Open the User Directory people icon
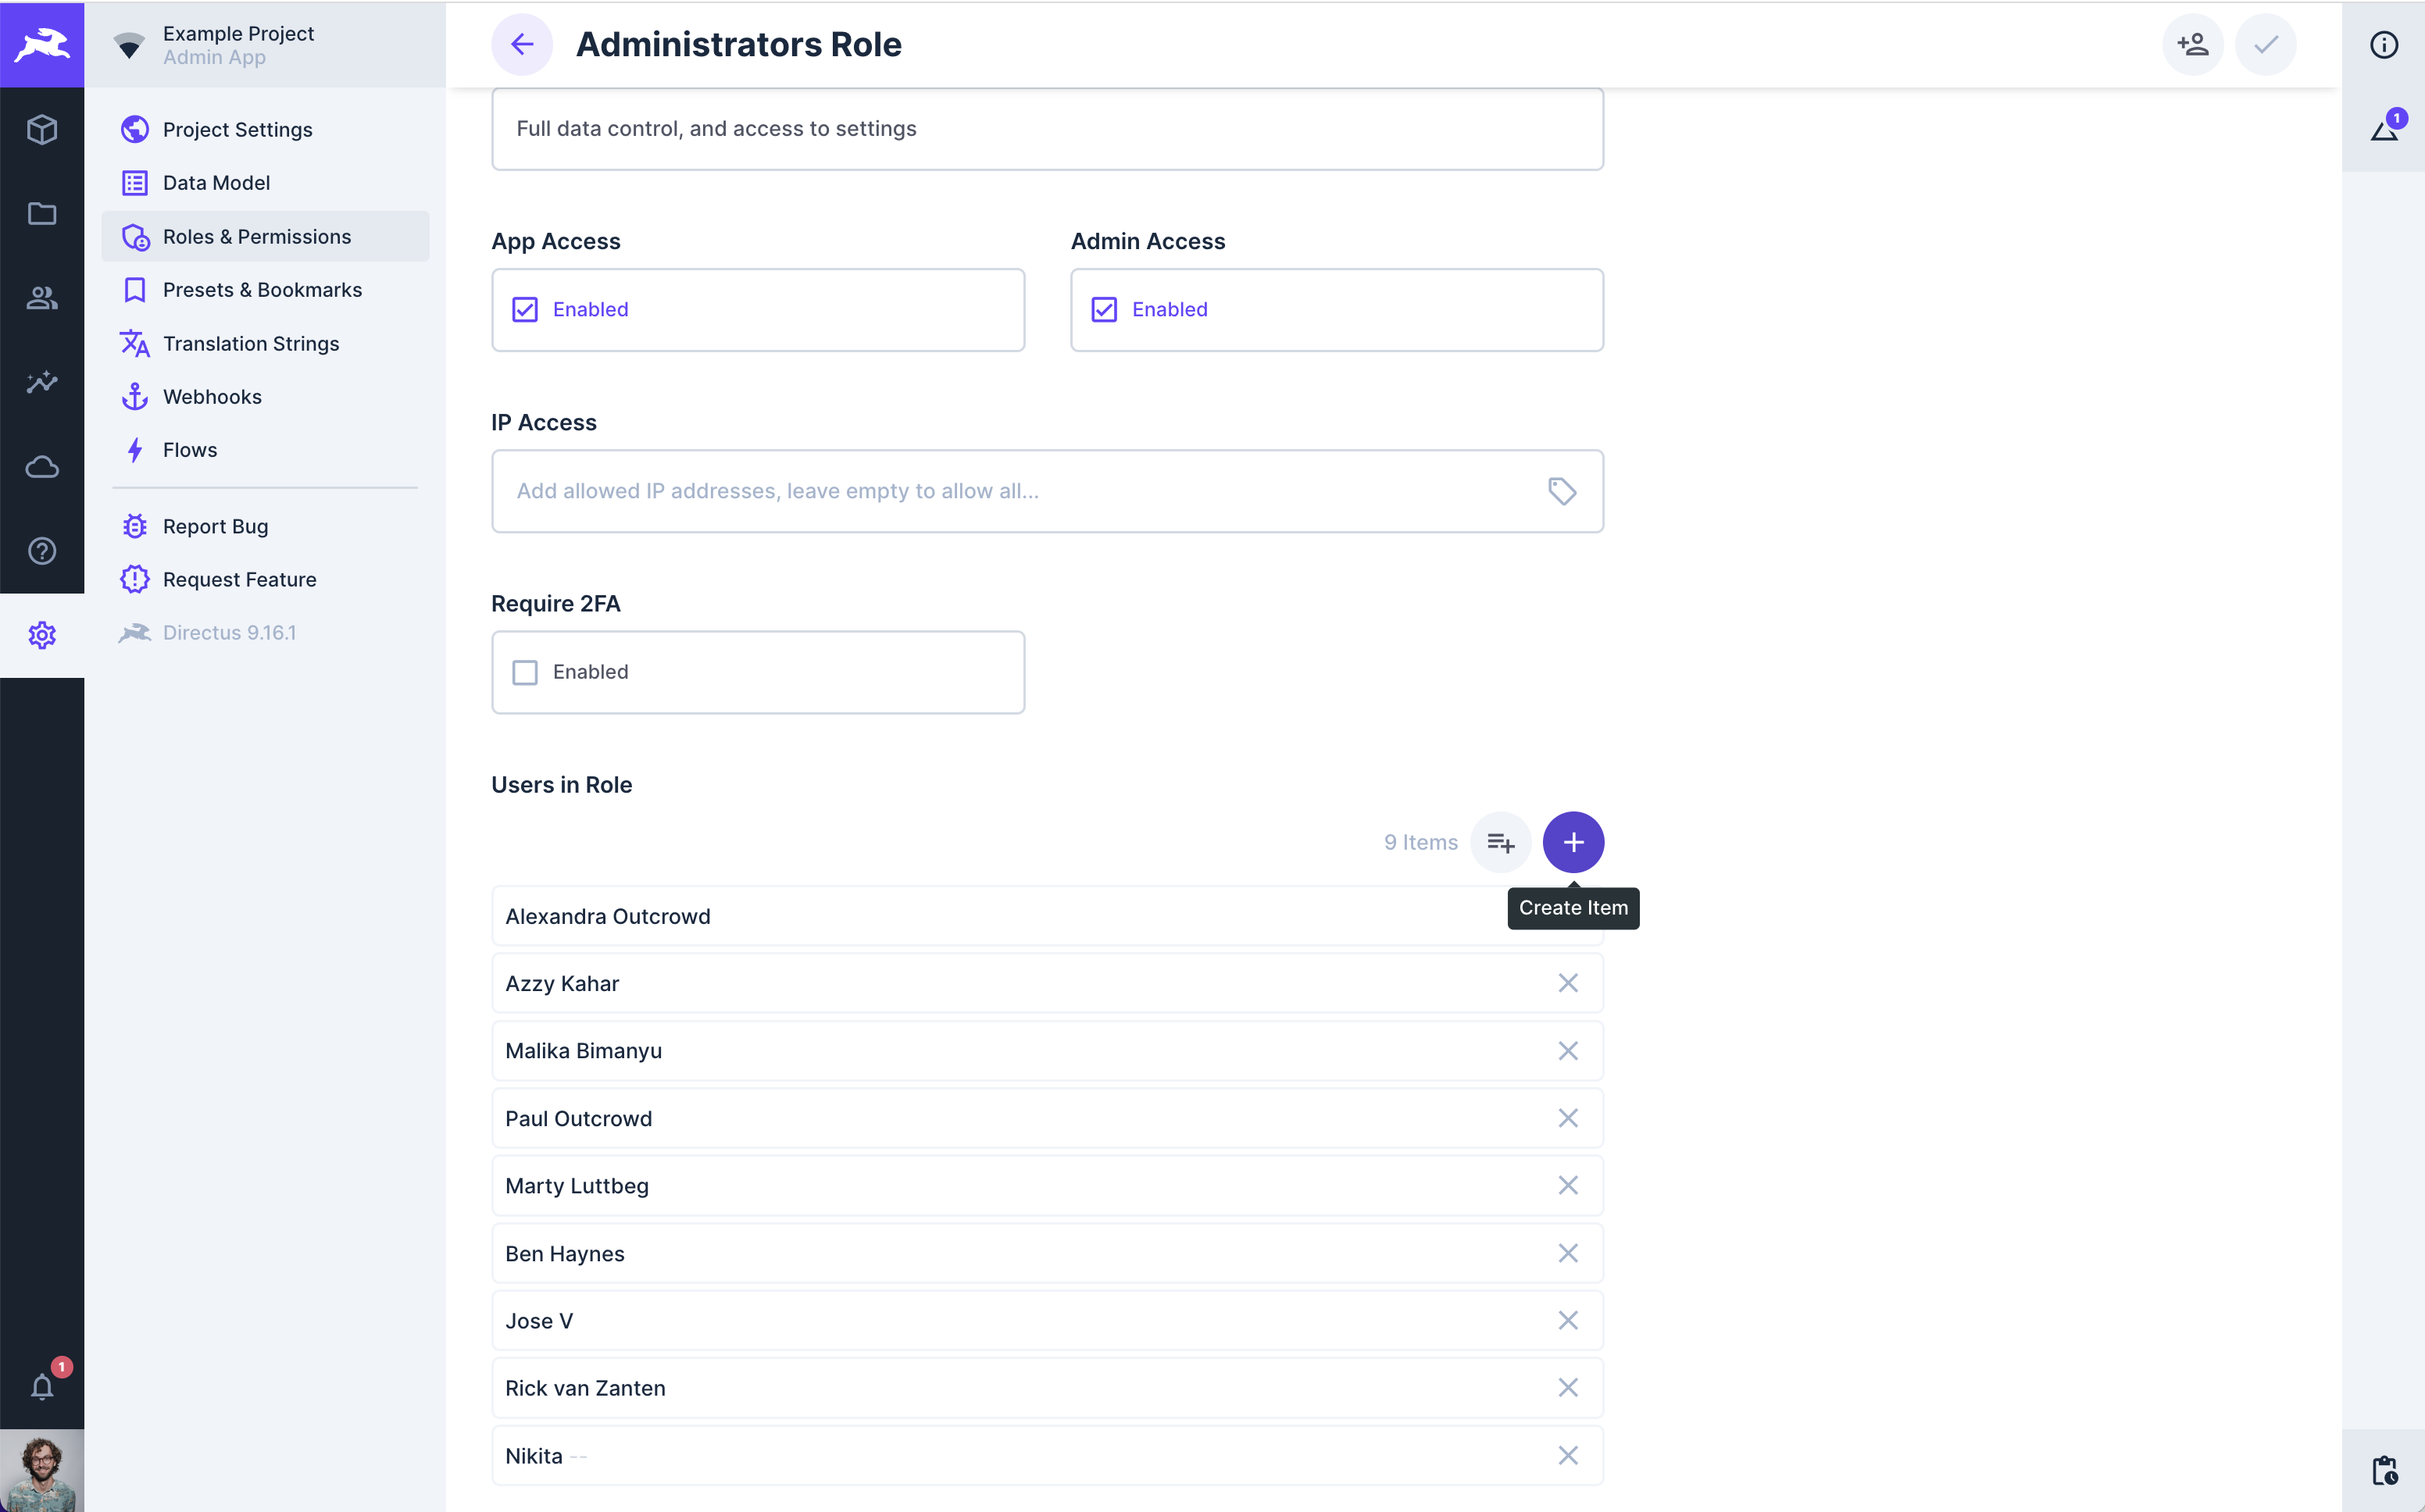 tap(42, 298)
